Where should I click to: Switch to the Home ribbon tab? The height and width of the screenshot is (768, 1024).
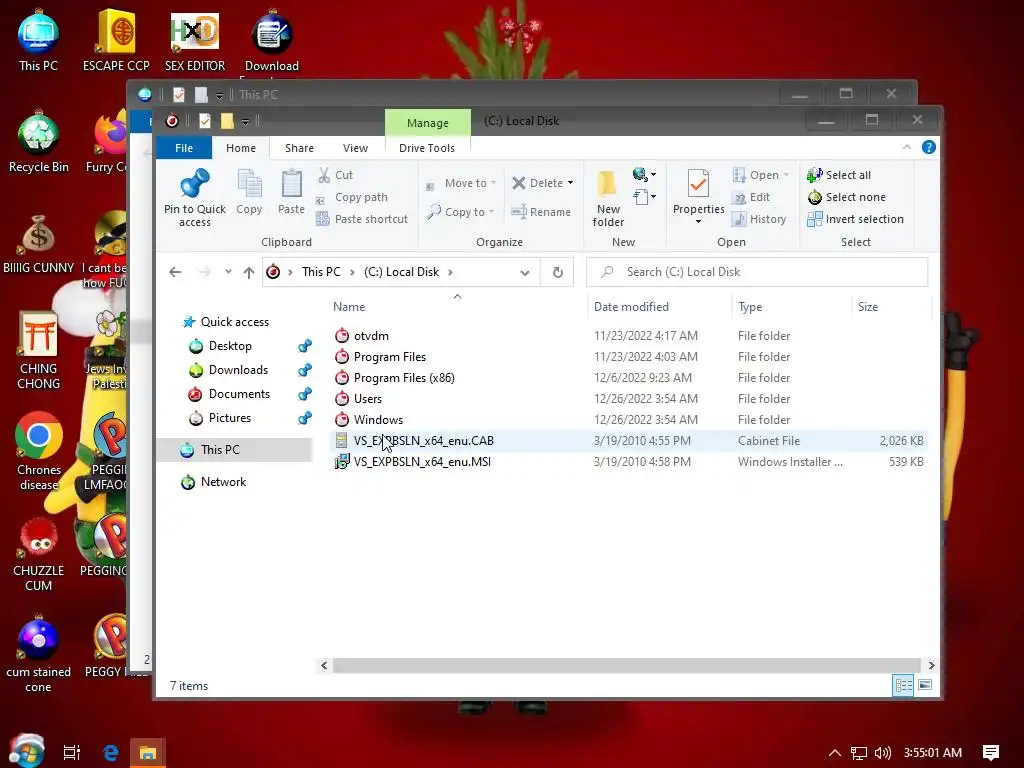tap(241, 148)
